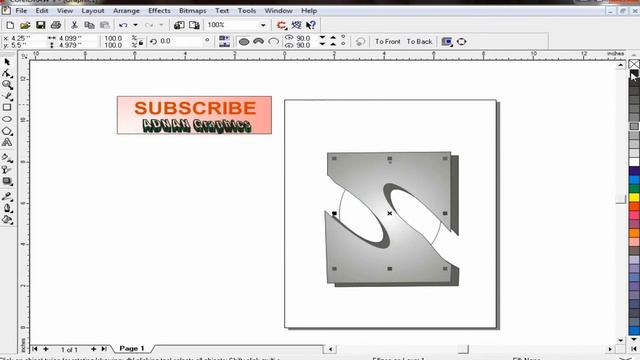
Task: Go to the first page button
Action: pos(35,349)
